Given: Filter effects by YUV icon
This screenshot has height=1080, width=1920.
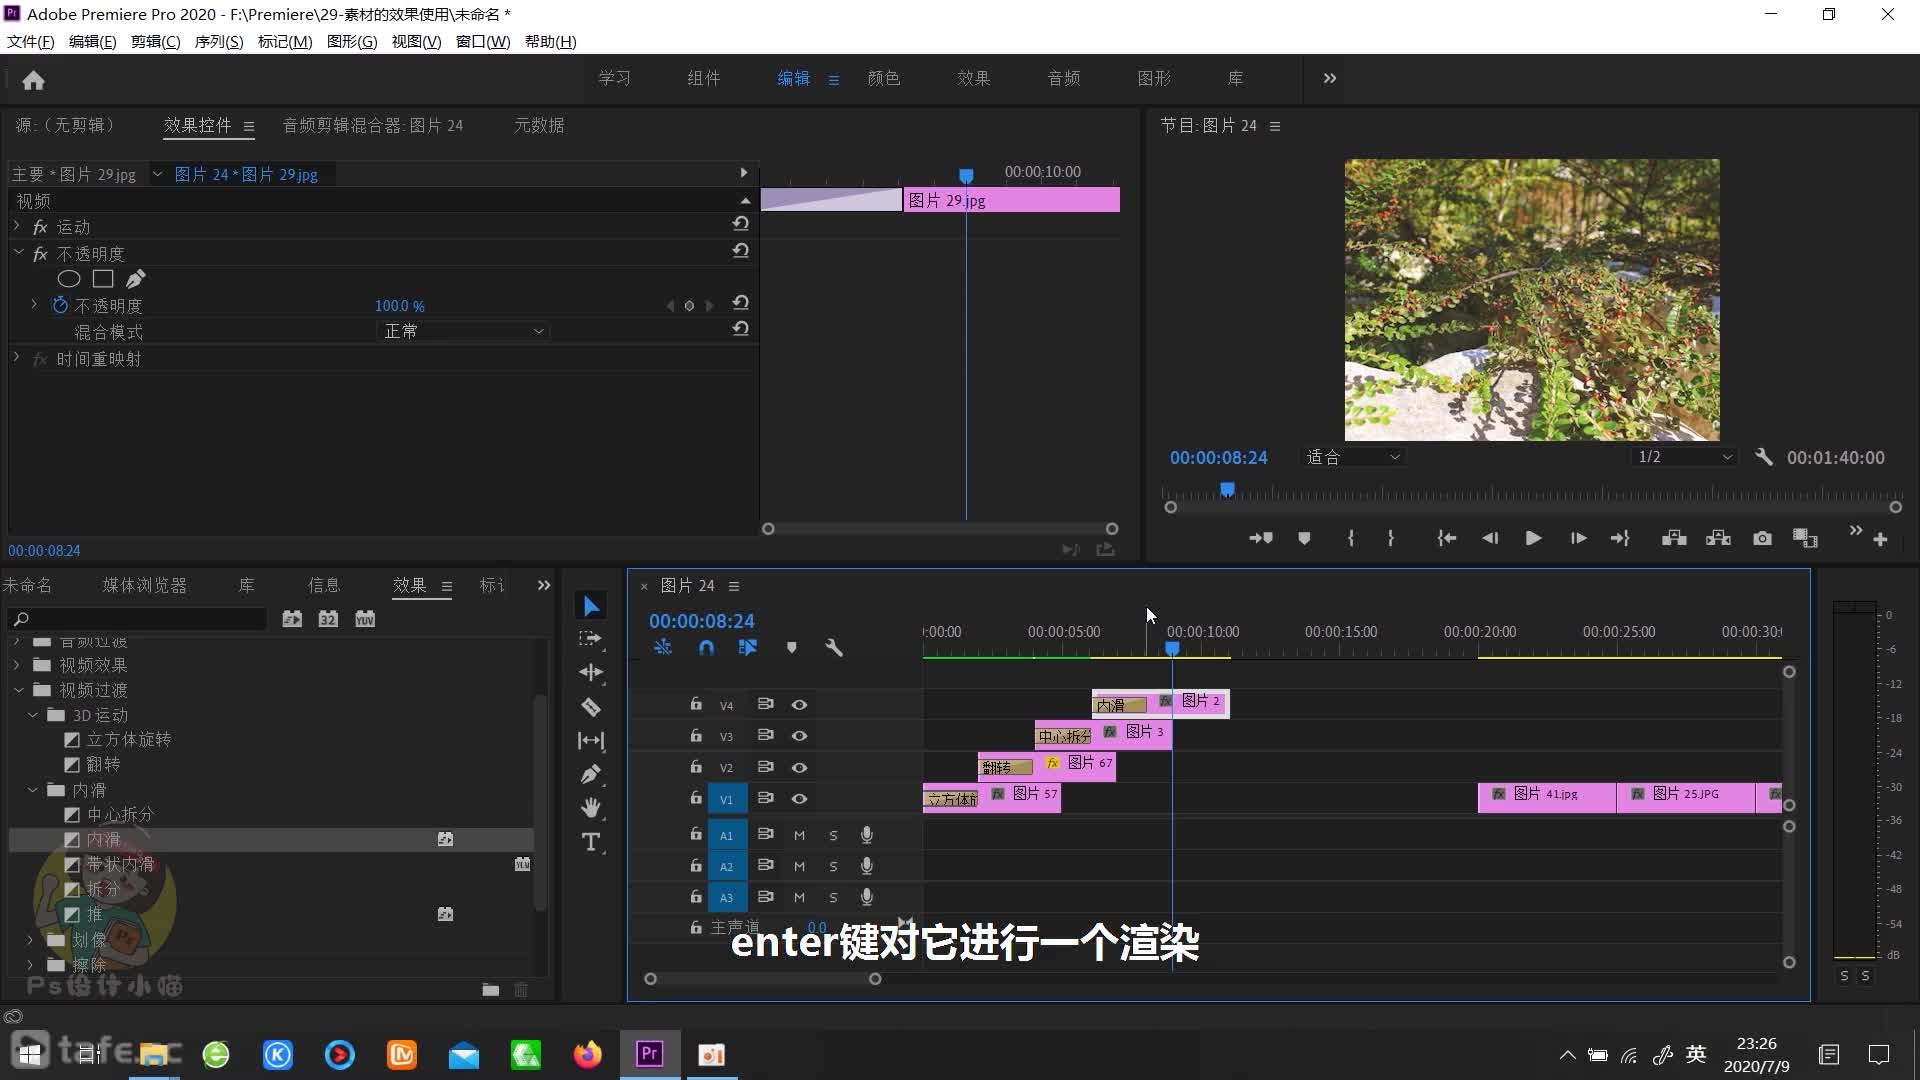Looking at the screenshot, I should 365,619.
